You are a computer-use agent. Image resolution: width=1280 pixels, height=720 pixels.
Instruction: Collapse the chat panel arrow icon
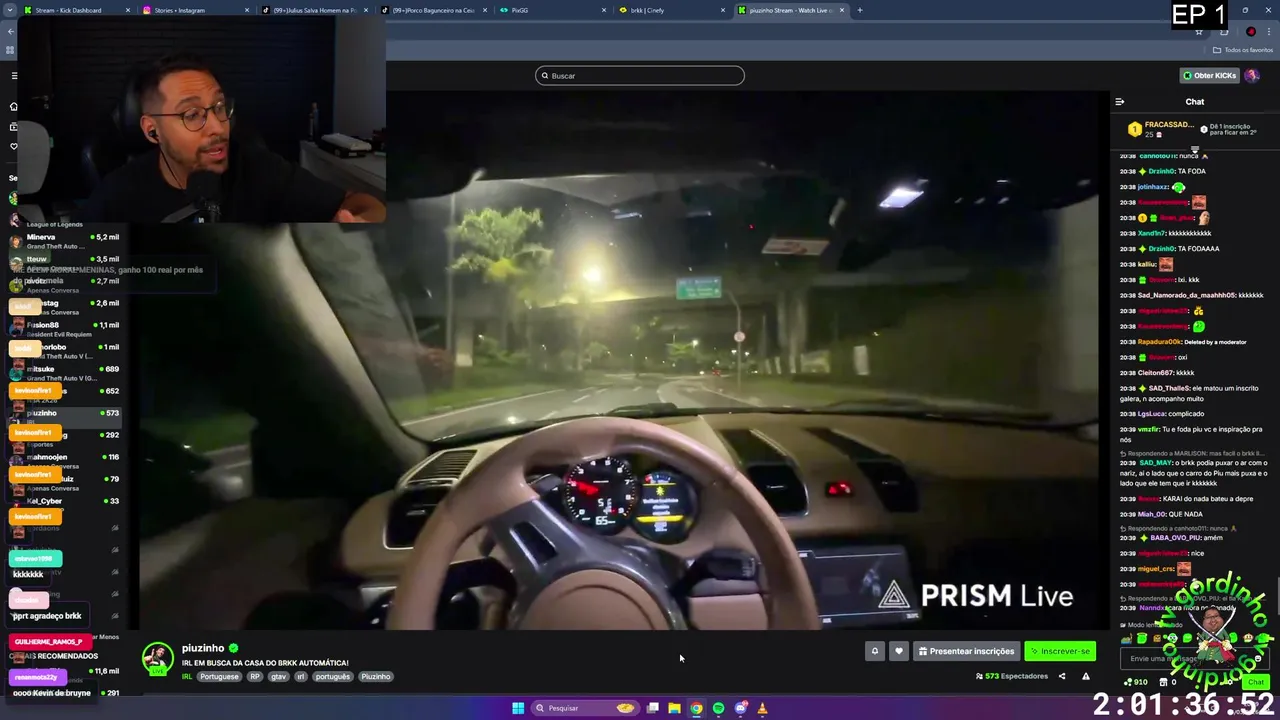coord(1120,102)
